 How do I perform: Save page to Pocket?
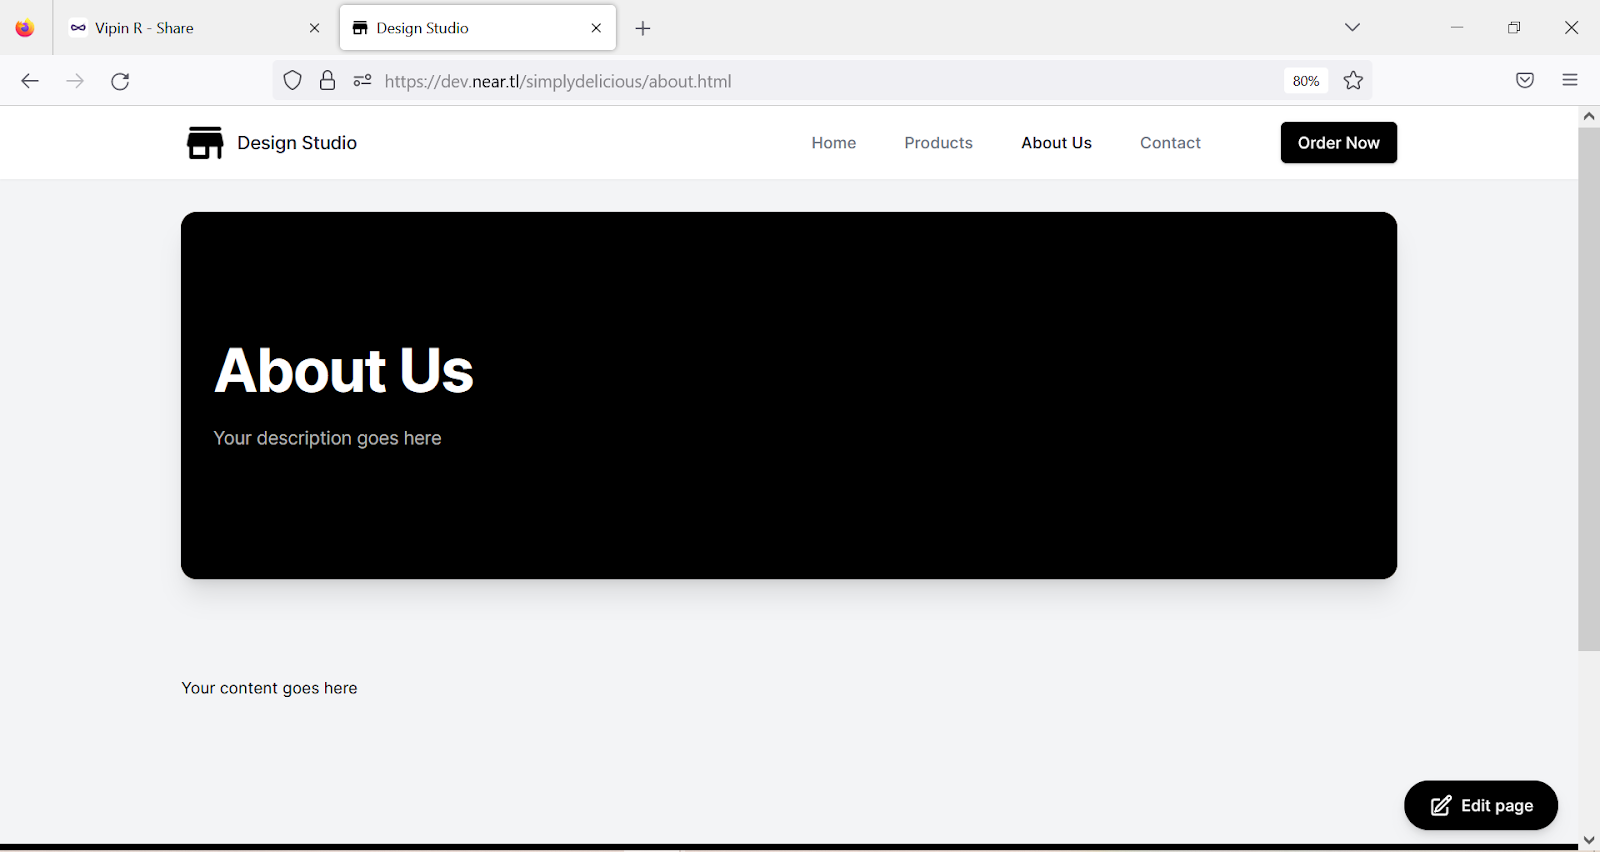pyautogui.click(x=1525, y=81)
